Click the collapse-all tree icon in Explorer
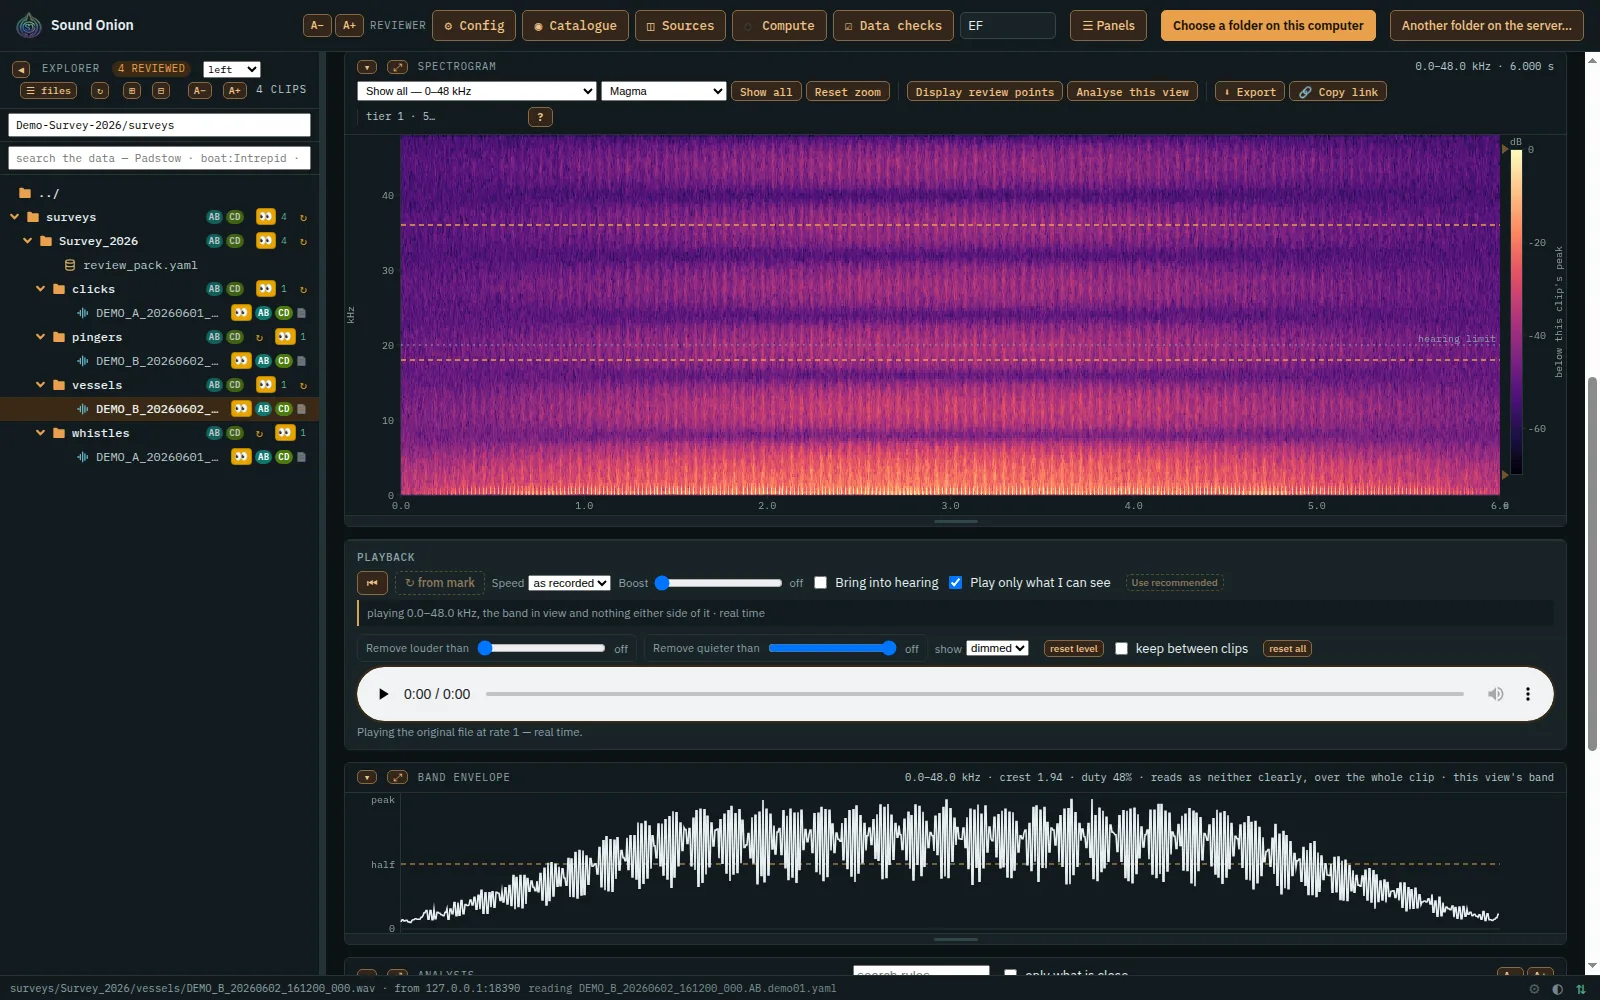The image size is (1600, 1000). (x=161, y=90)
